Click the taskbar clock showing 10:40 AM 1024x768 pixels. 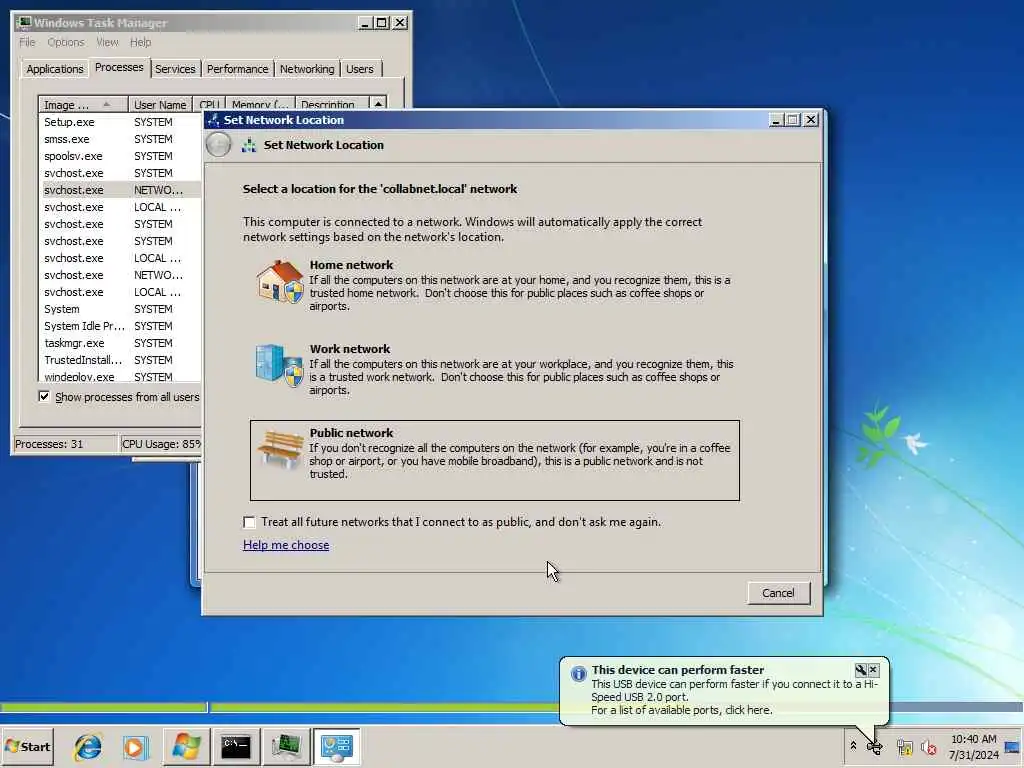pyautogui.click(x=974, y=747)
